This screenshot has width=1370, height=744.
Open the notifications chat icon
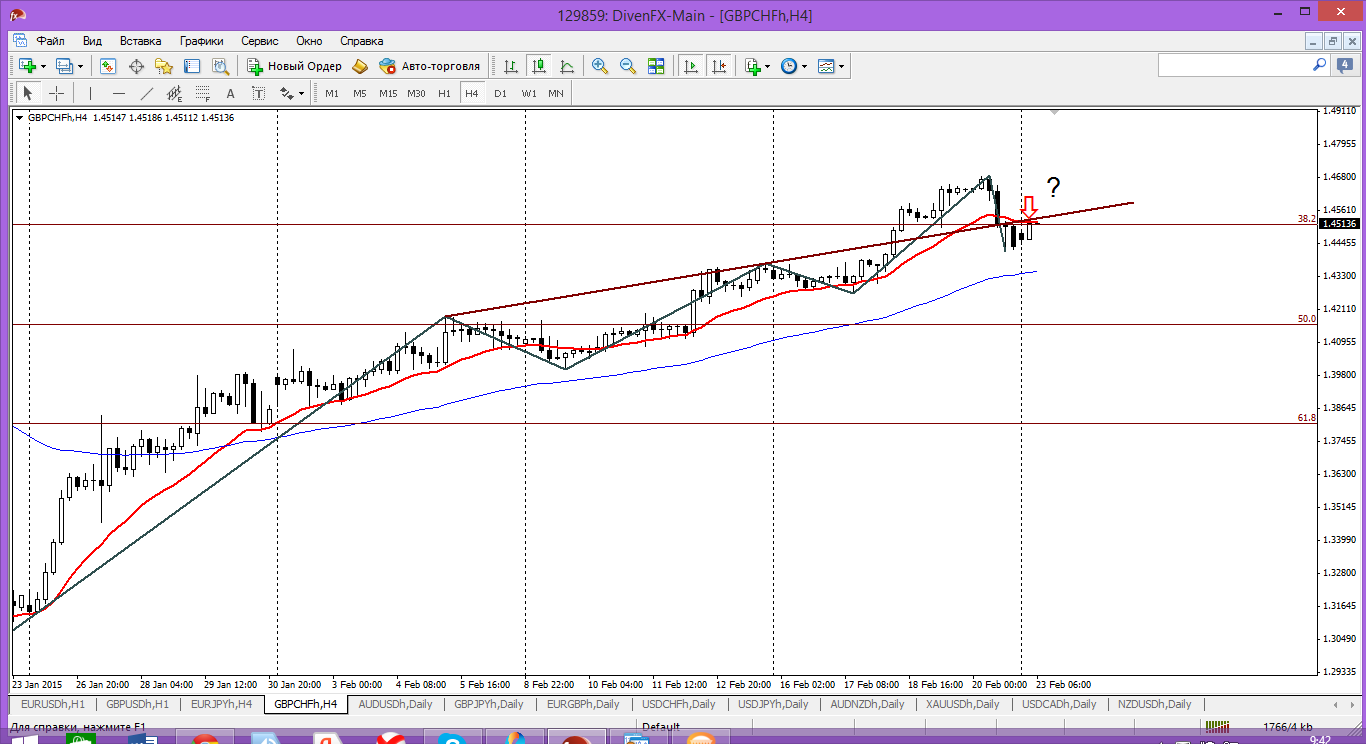[1345, 65]
